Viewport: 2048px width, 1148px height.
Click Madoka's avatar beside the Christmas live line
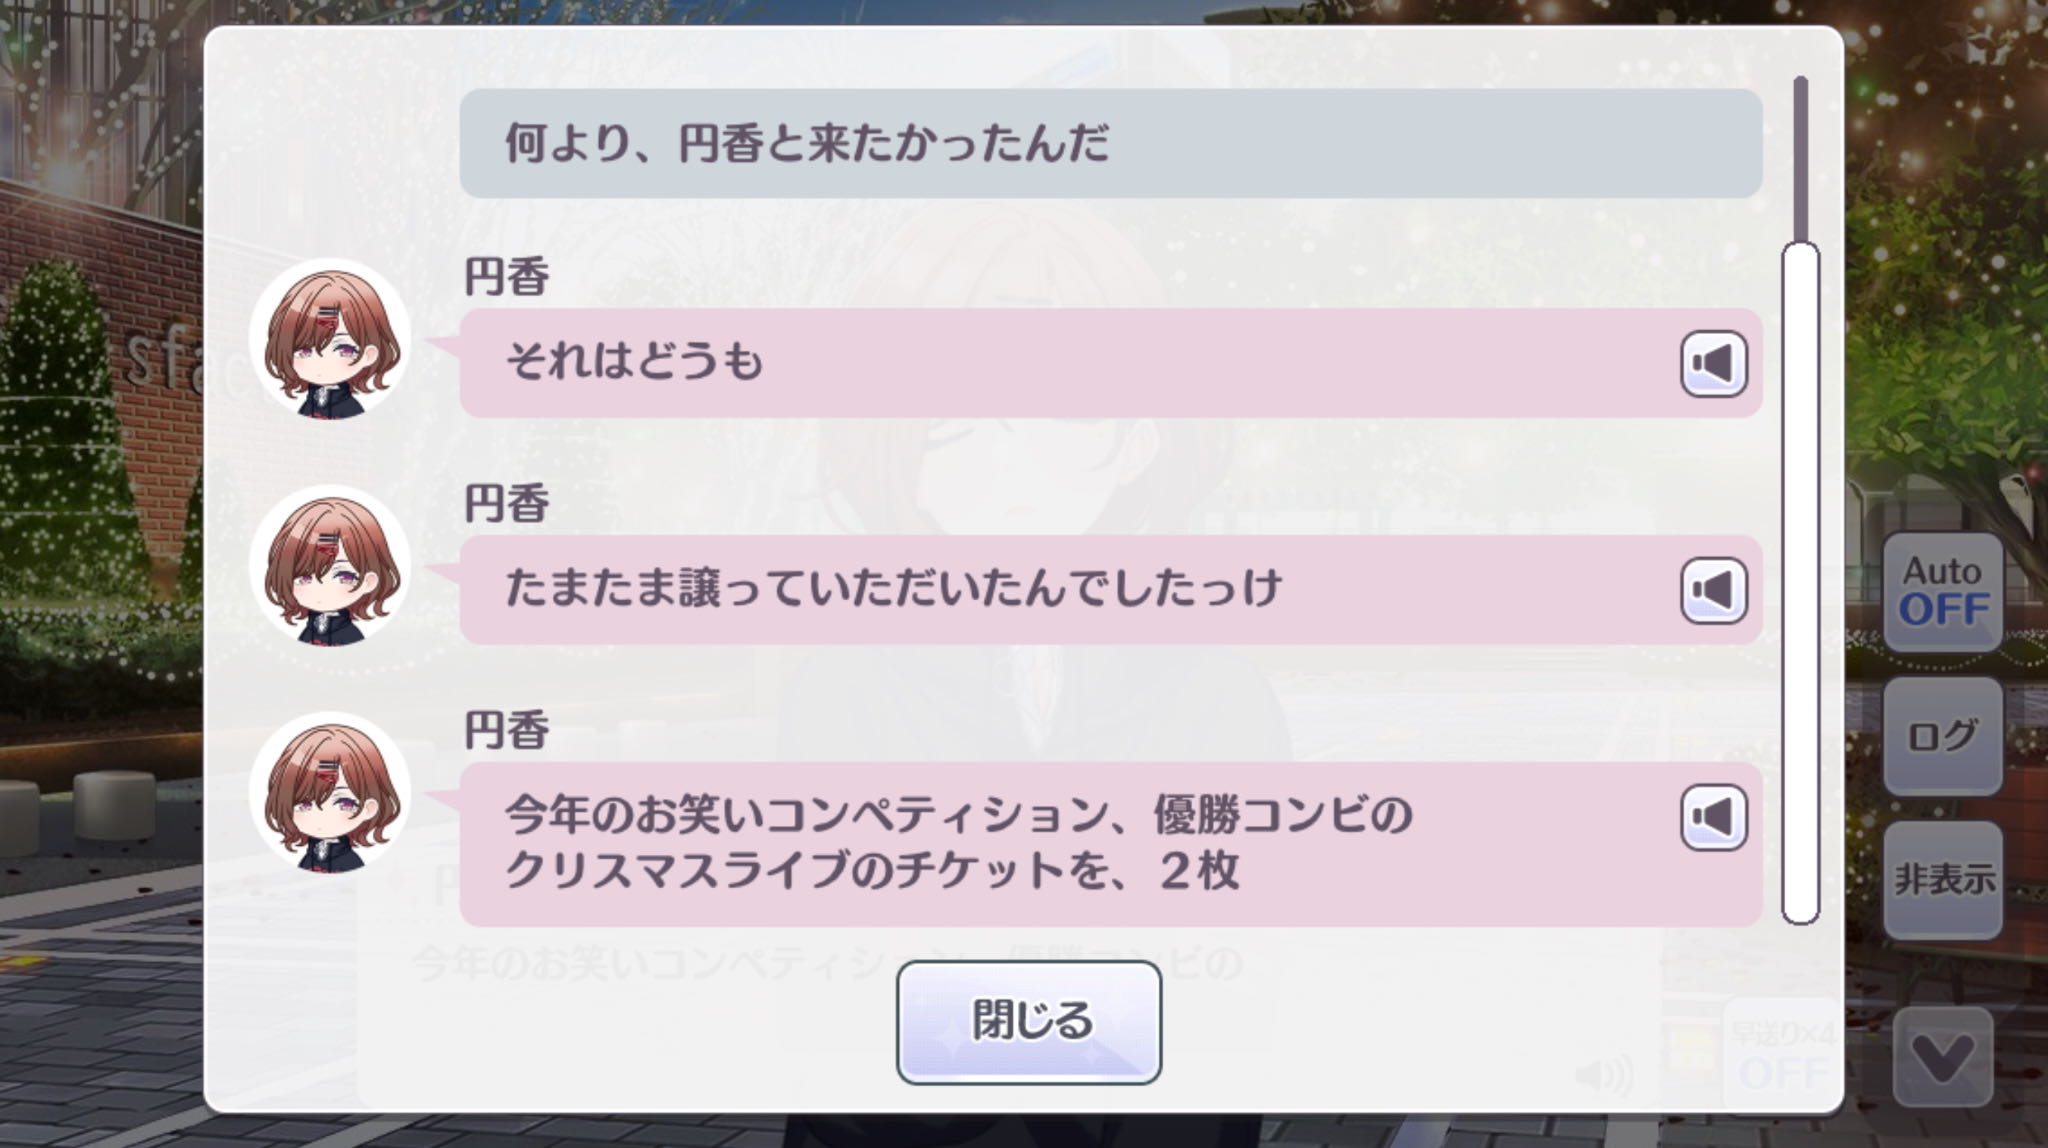(330, 794)
